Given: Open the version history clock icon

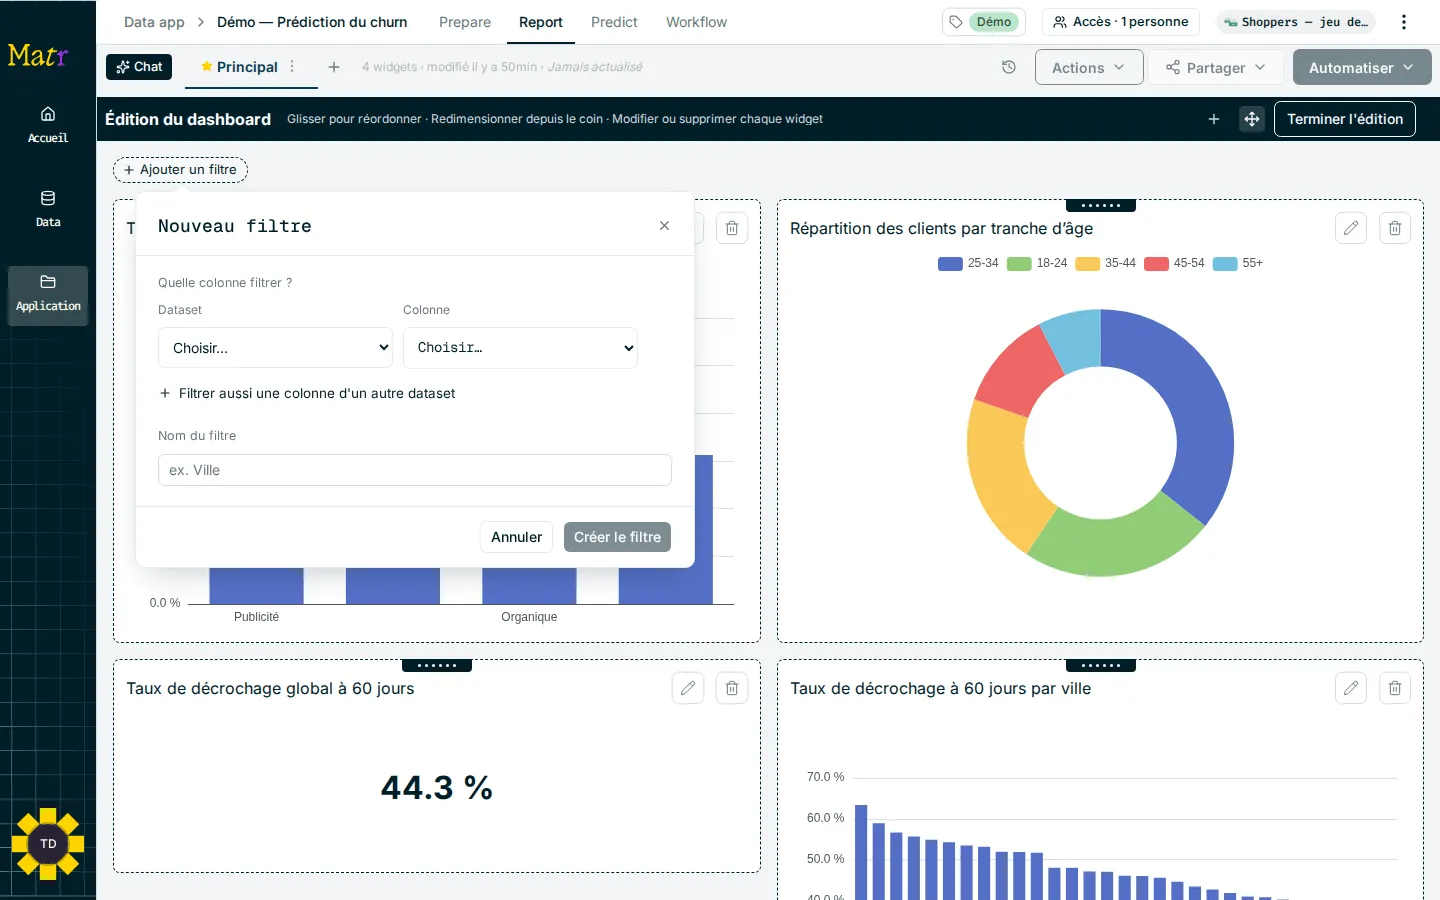Looking at the screenshot, I should pos(1009,67).
